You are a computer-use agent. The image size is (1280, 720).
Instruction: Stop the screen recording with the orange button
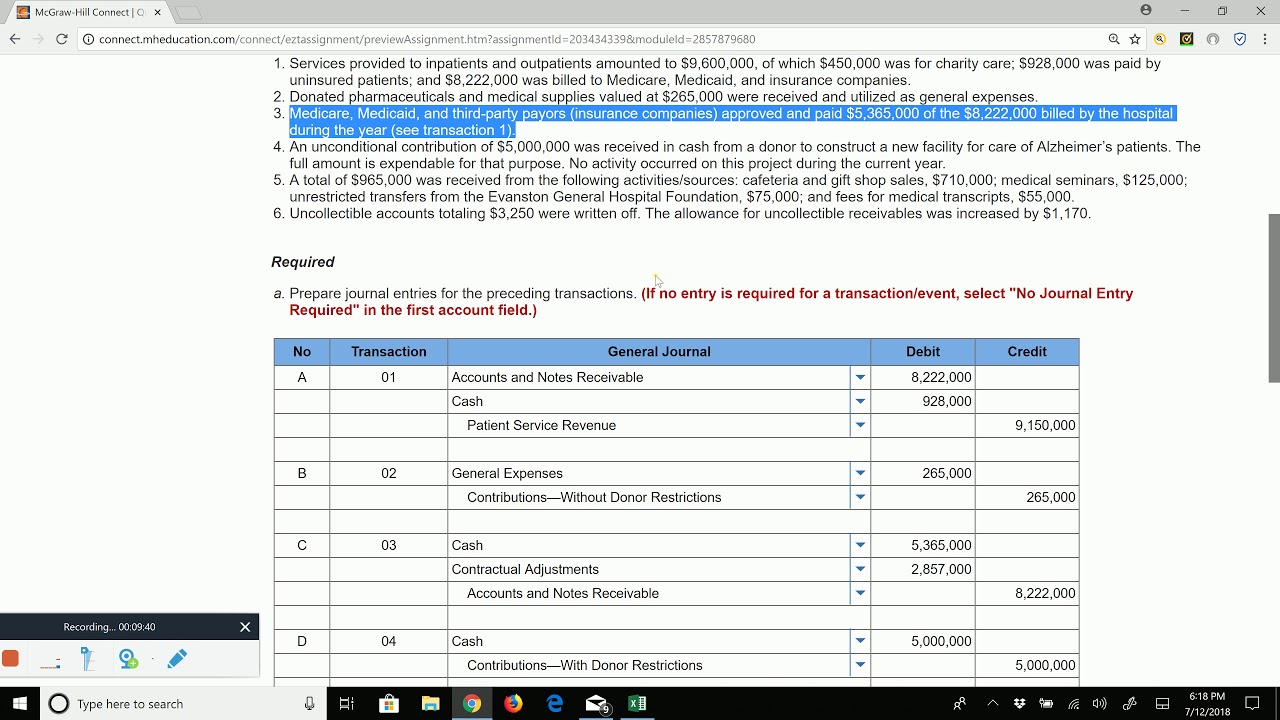(x=10, y=658)
